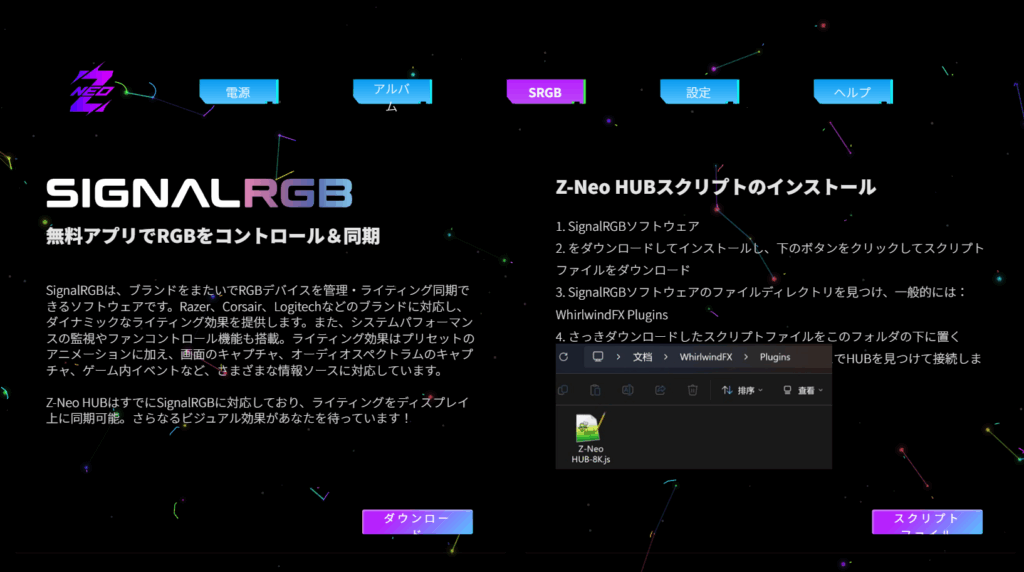Click Plugins in the breadcrumb path

pyautogui.click(x=775, y=357)
